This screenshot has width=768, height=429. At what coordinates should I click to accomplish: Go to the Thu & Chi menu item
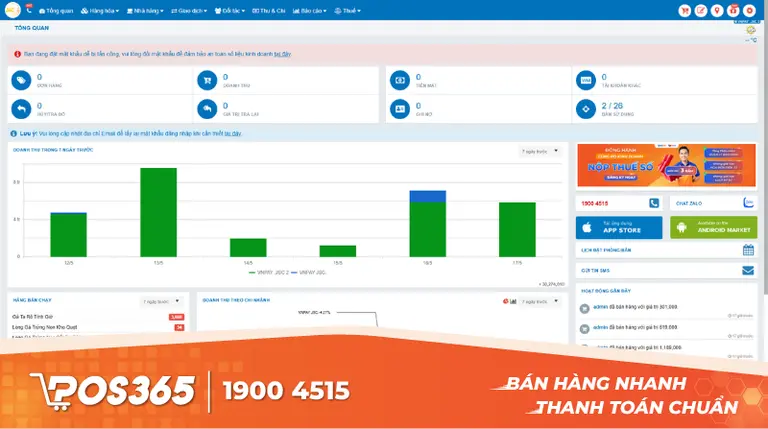coord(268,11)
